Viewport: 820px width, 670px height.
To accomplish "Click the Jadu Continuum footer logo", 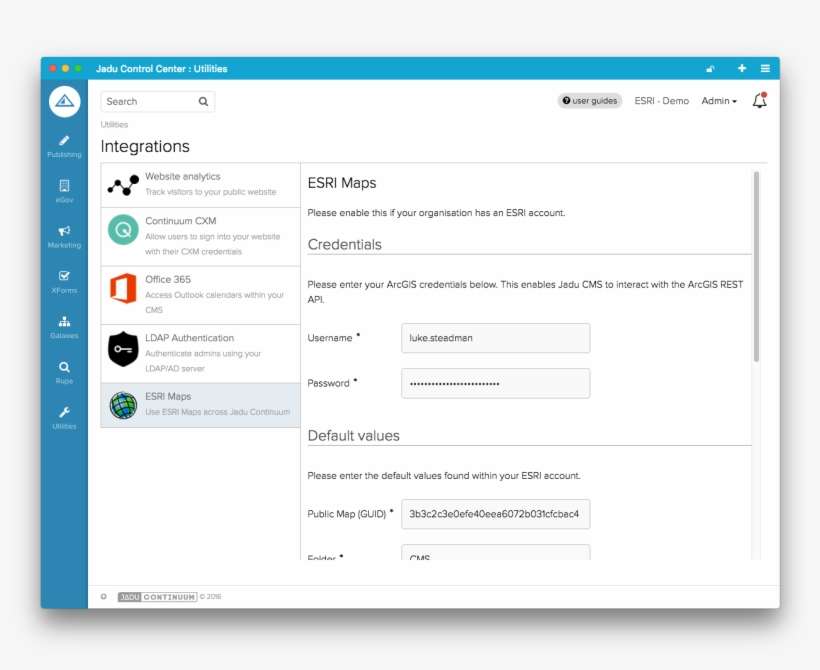I will tap(157, 597).
